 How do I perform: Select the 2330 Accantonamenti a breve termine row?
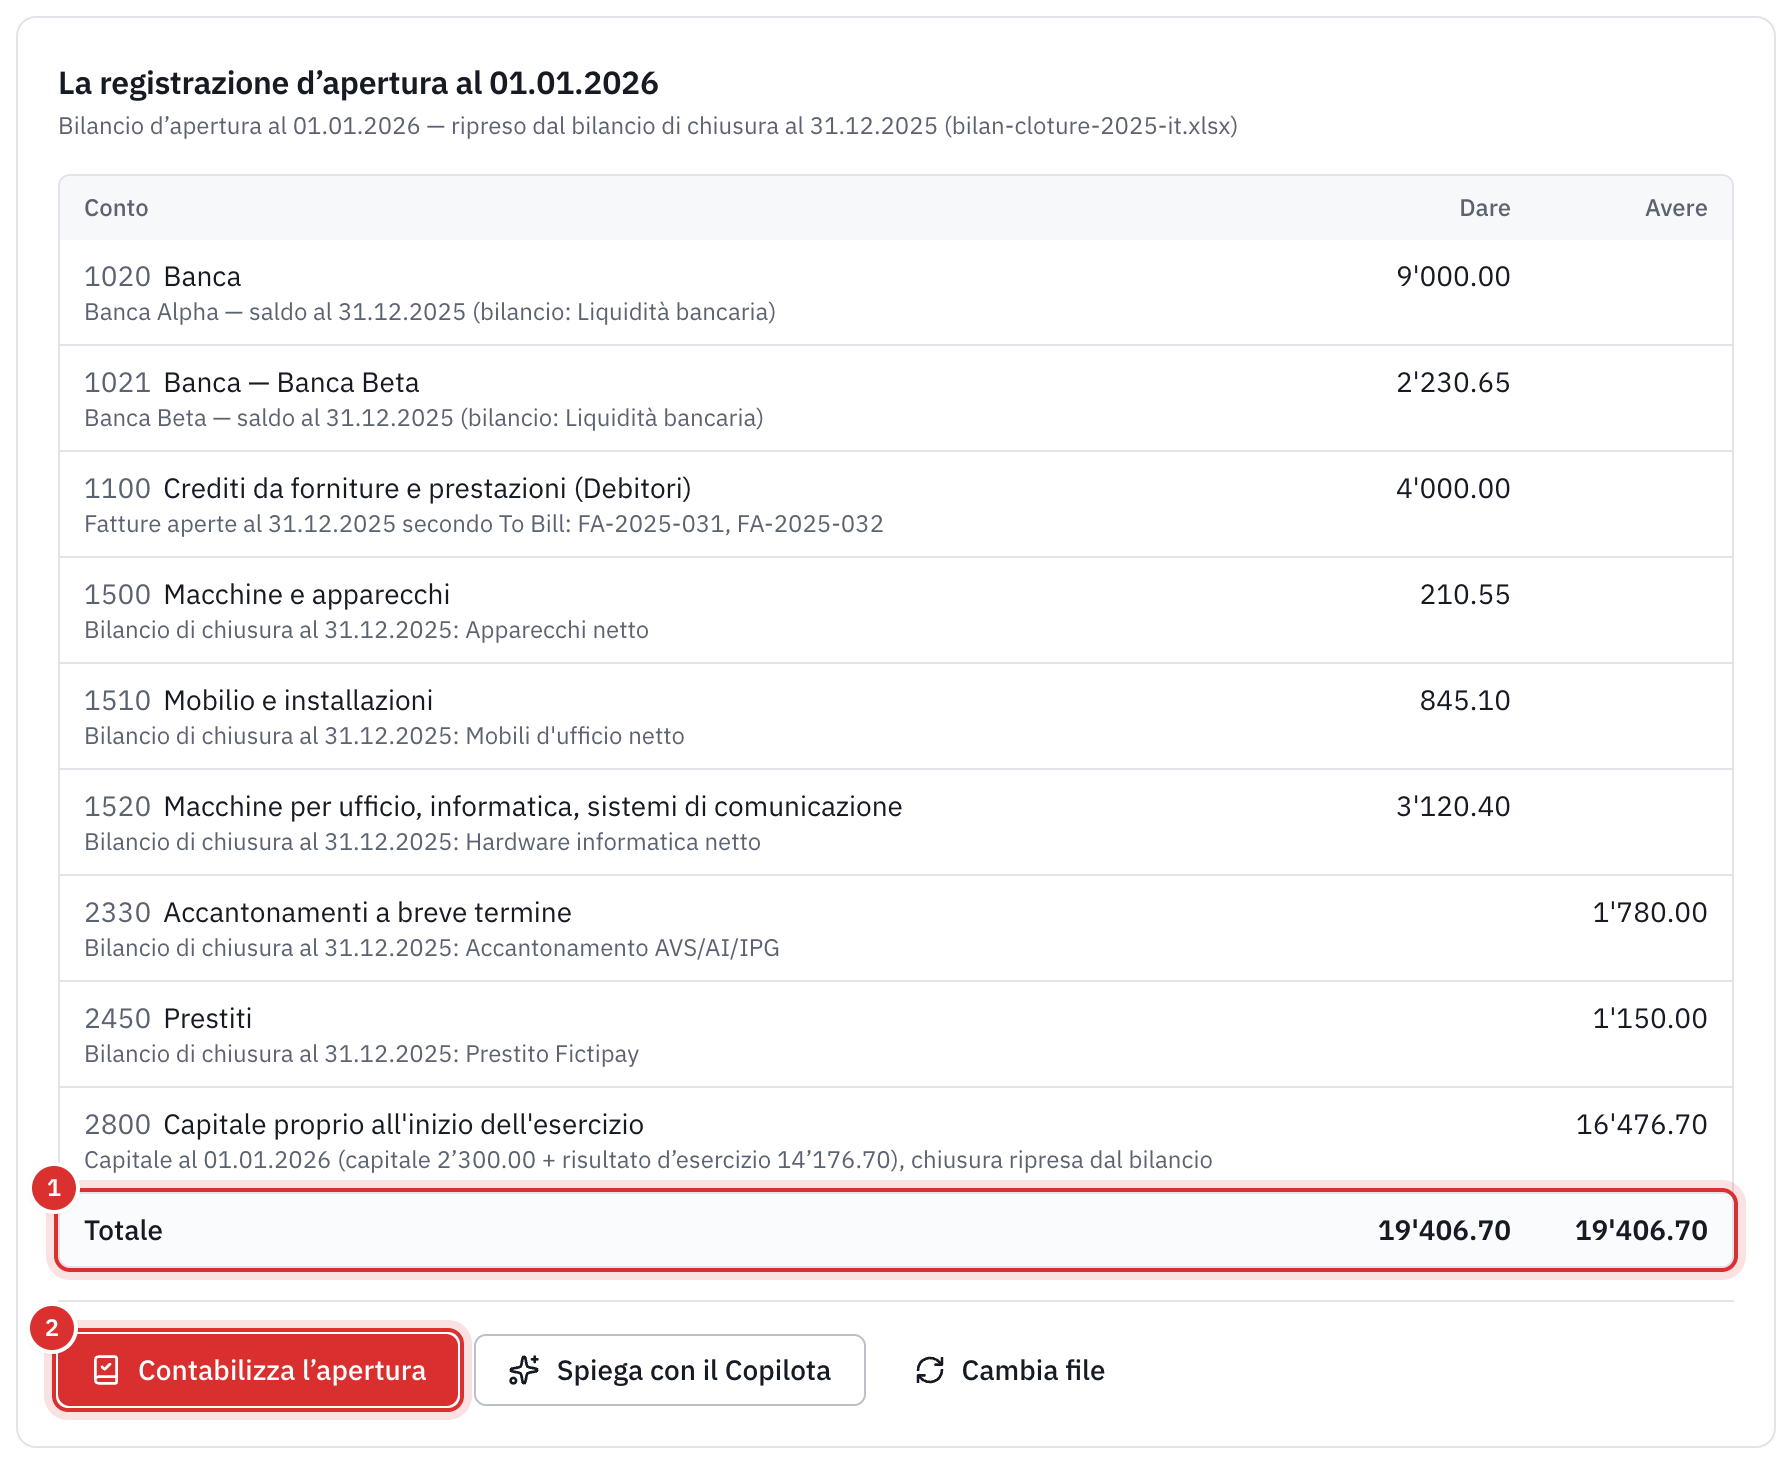[x=896, y=928]
